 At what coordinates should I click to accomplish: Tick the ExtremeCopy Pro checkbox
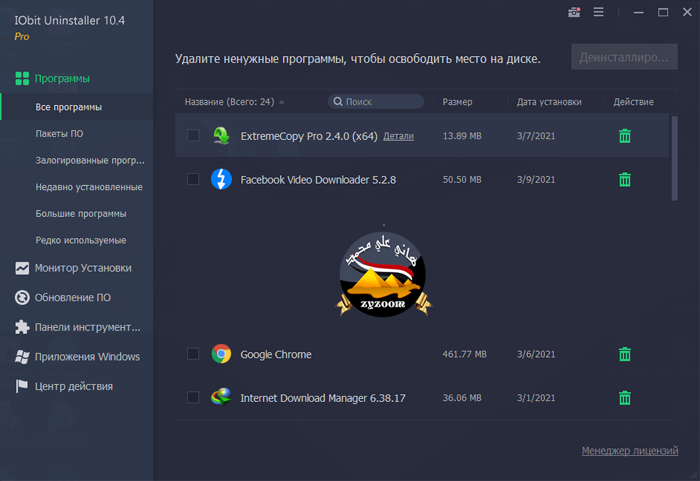point(193,135)
